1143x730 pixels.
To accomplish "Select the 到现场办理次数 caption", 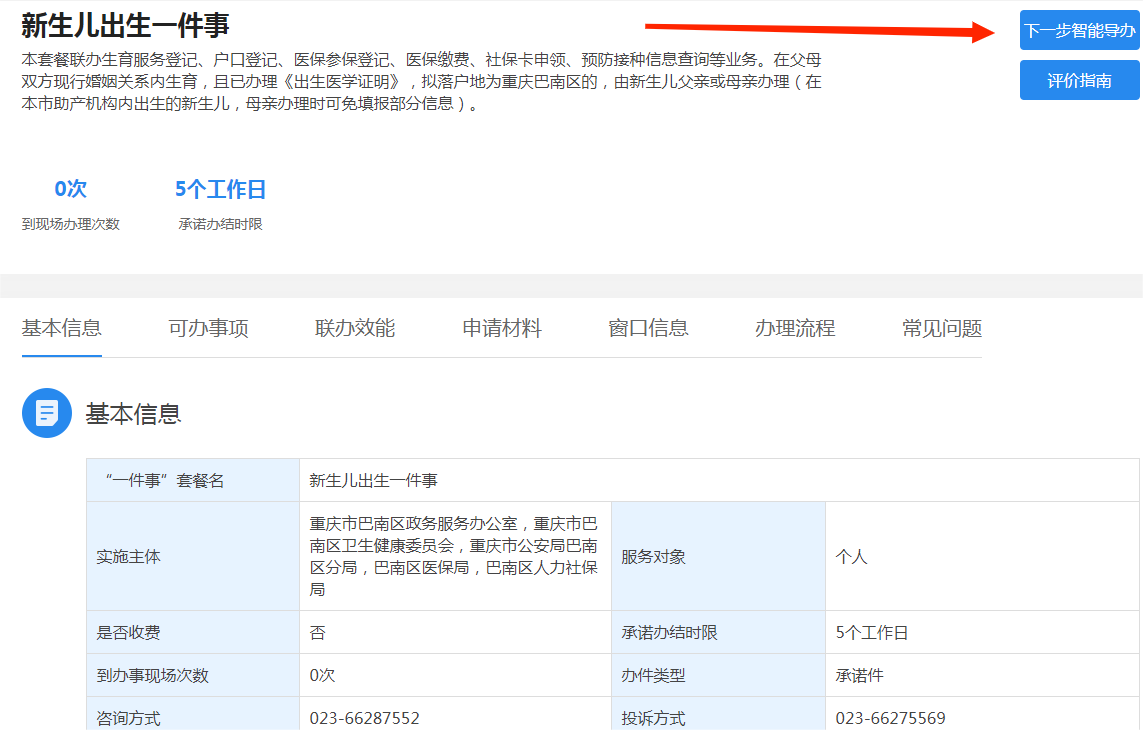I will (x=71, y=224).
